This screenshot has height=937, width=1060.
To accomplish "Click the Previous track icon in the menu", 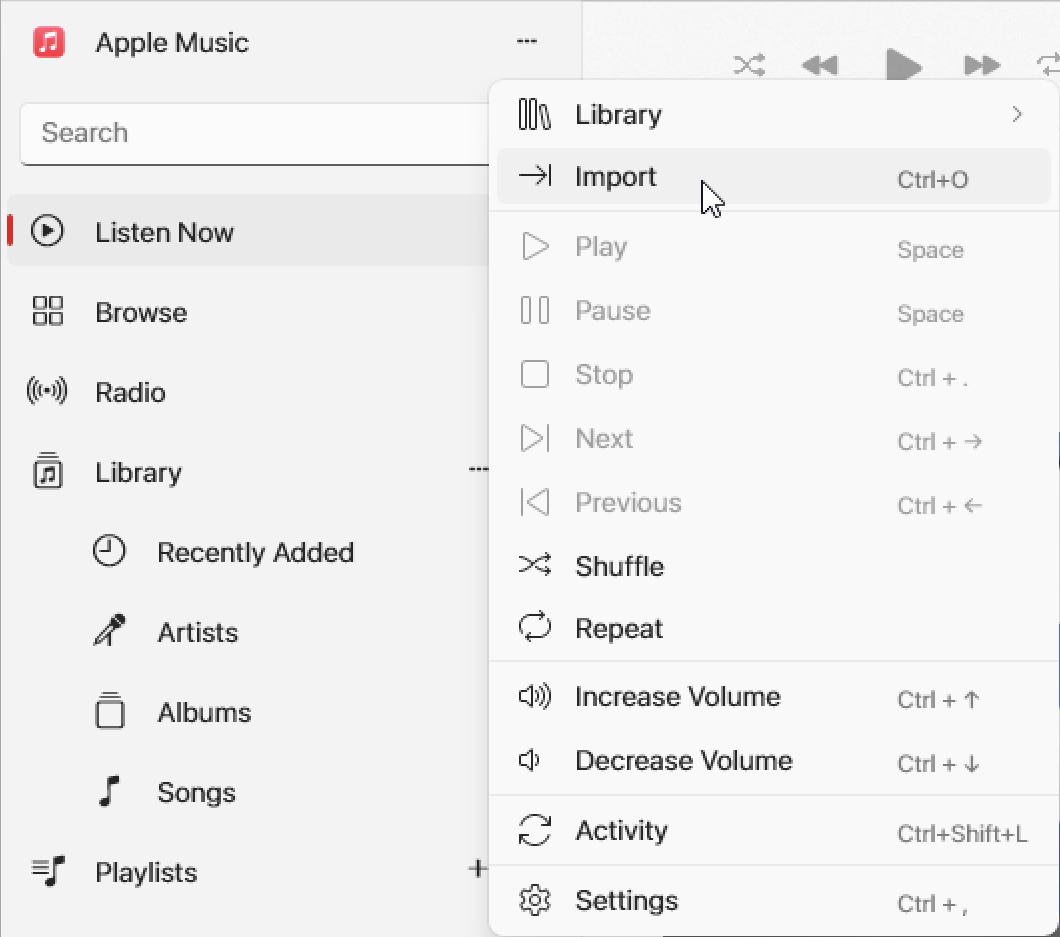I will [535, 502].
